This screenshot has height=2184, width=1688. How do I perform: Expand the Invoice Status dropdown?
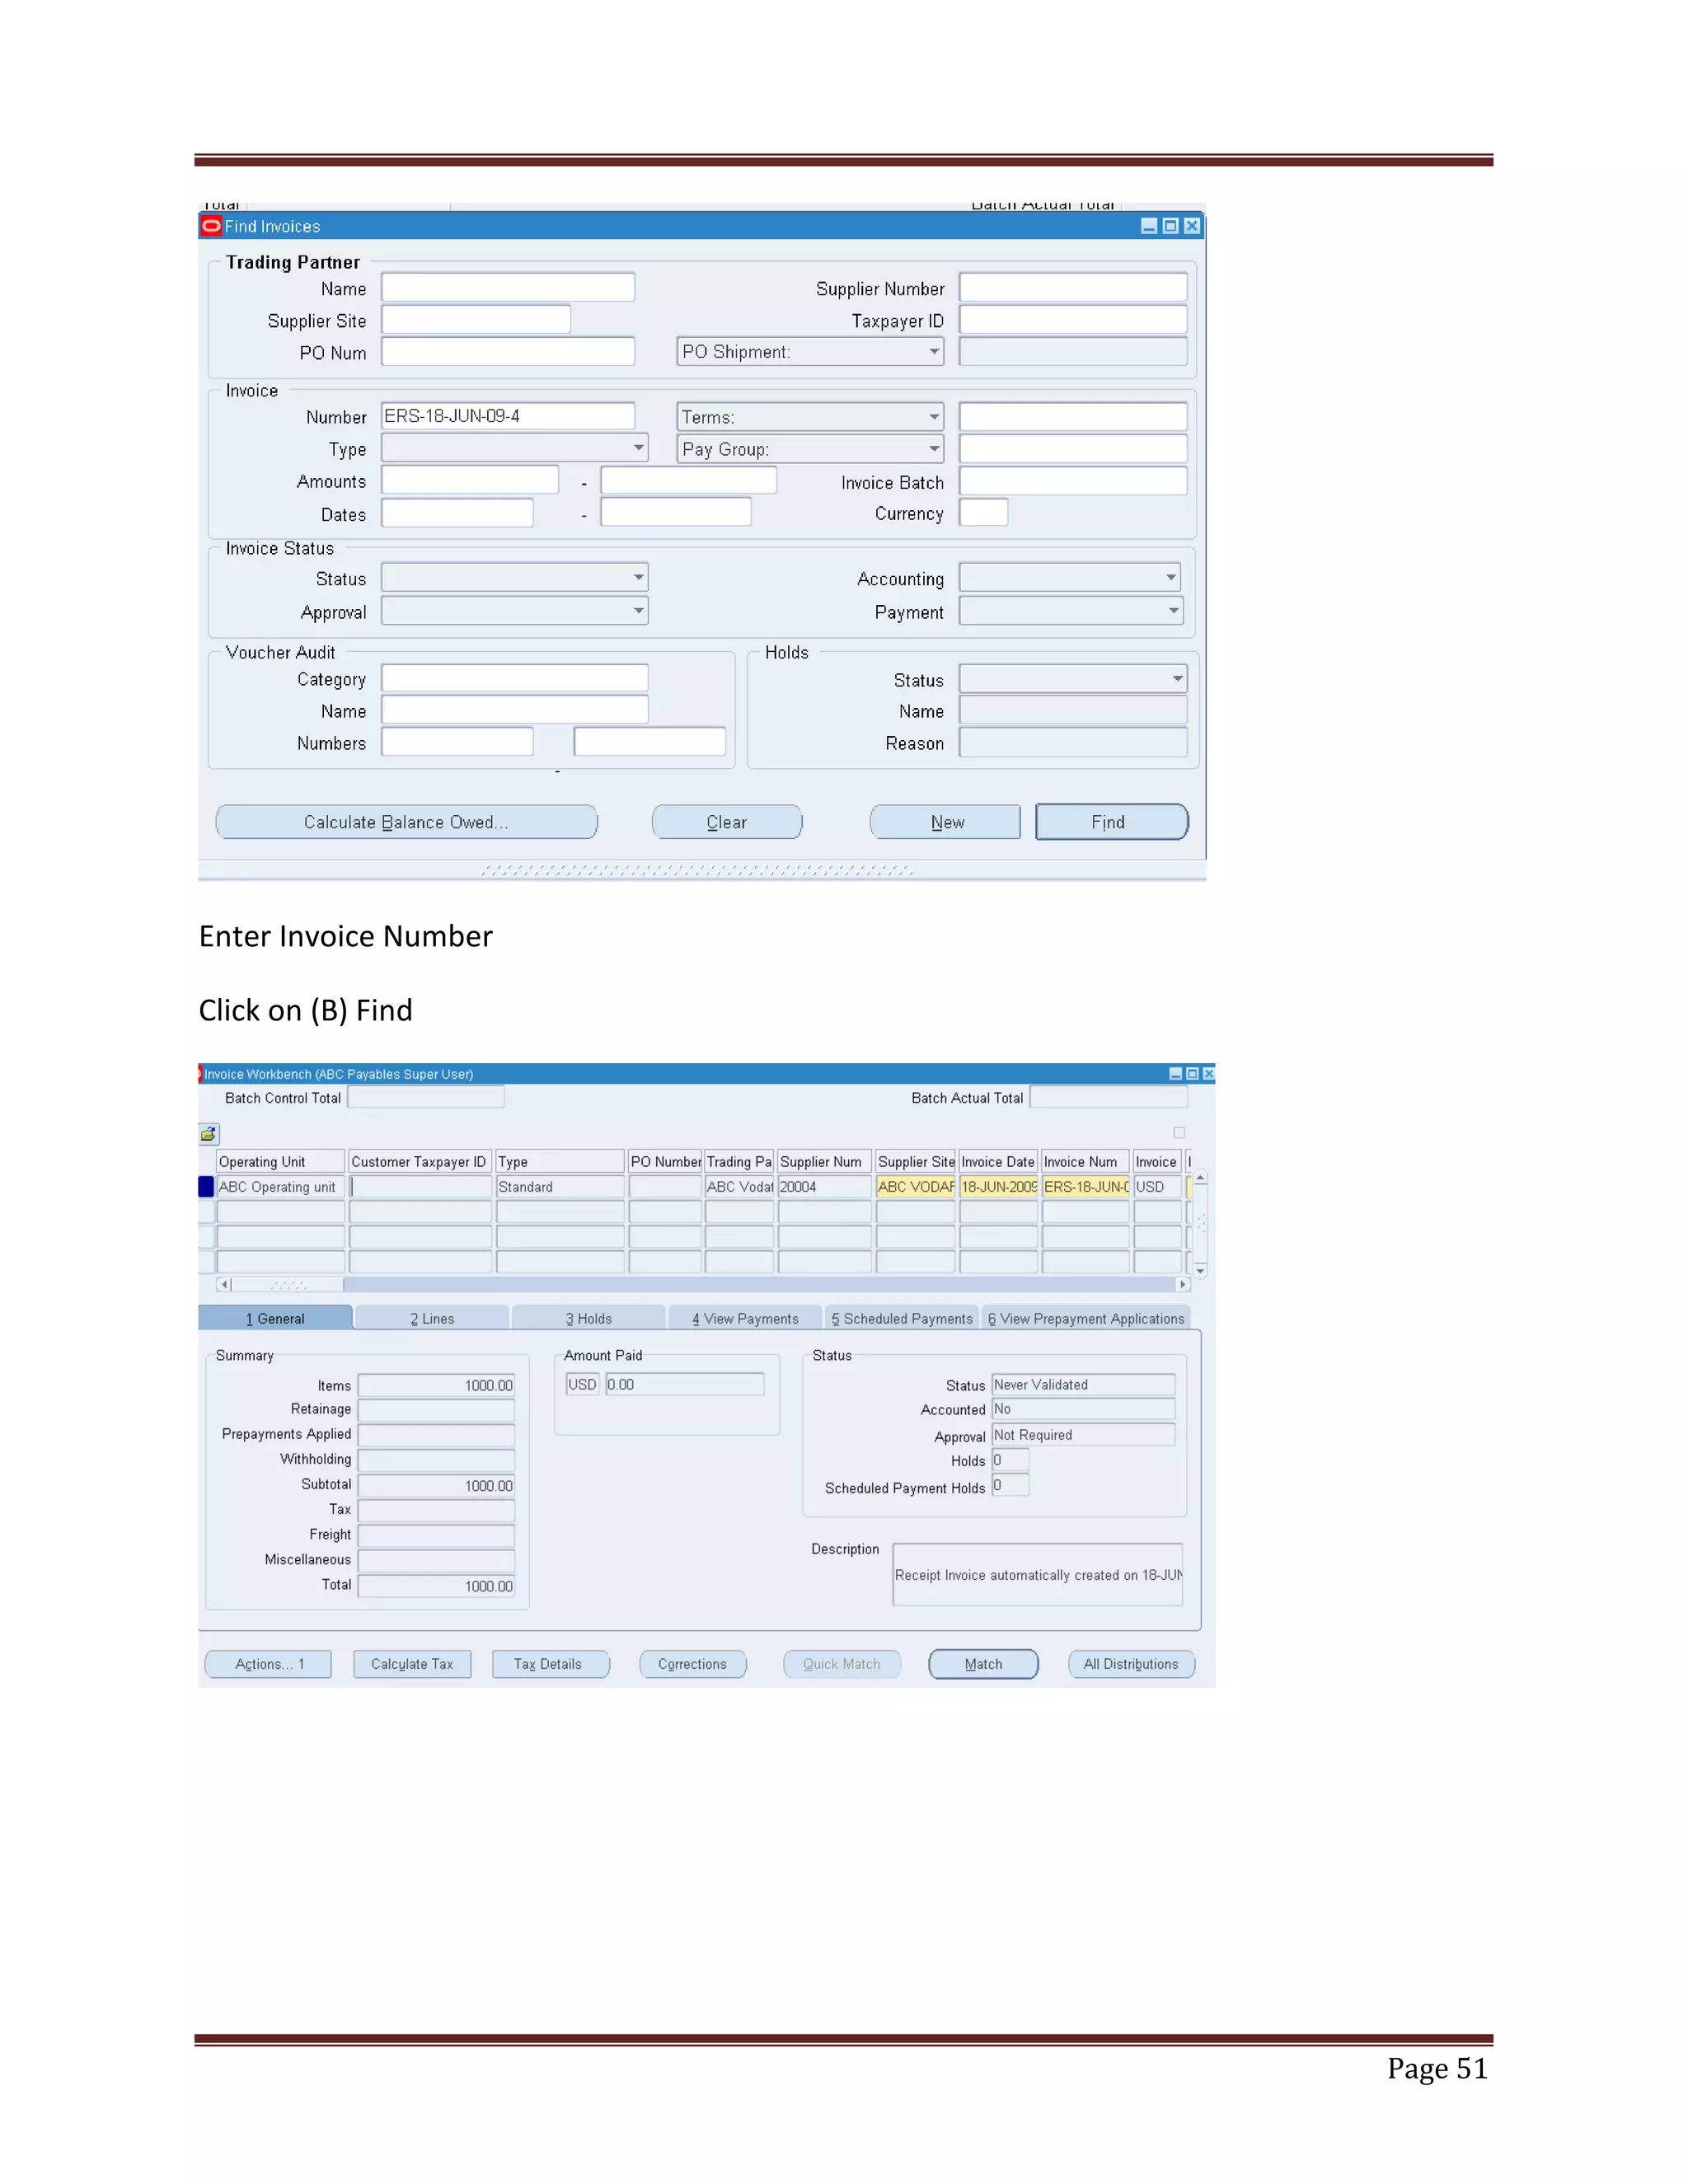click(x=515, y=577)
